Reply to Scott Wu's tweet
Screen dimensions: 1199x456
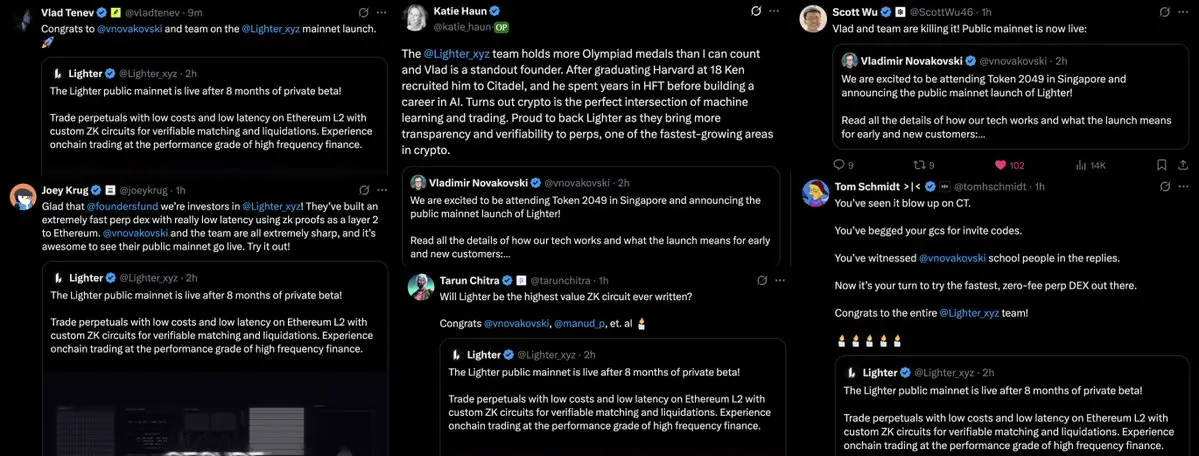pyautogui.click(x=838, y=165)
